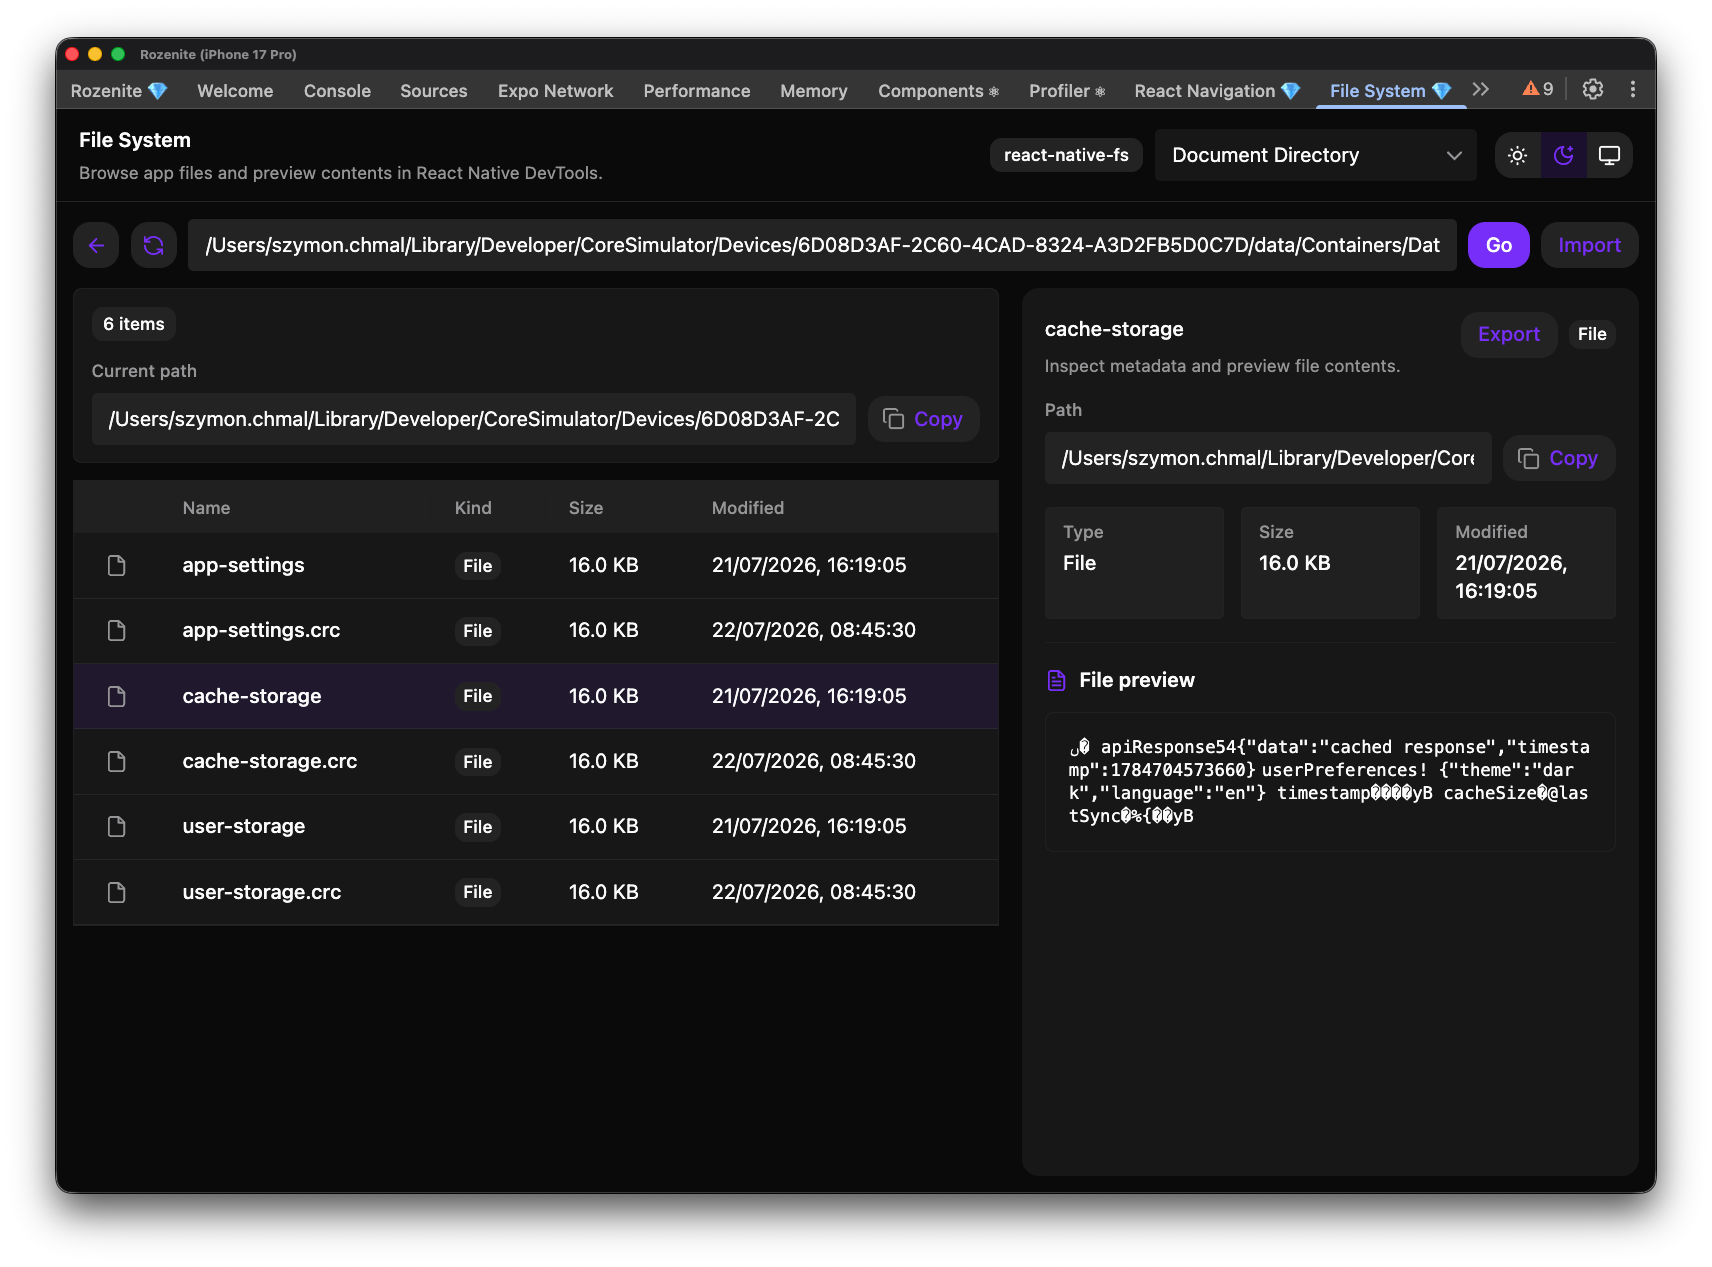Open the Profiler tab
The height and width of the screenshot is (1267, 1712).
(1067, 91)
